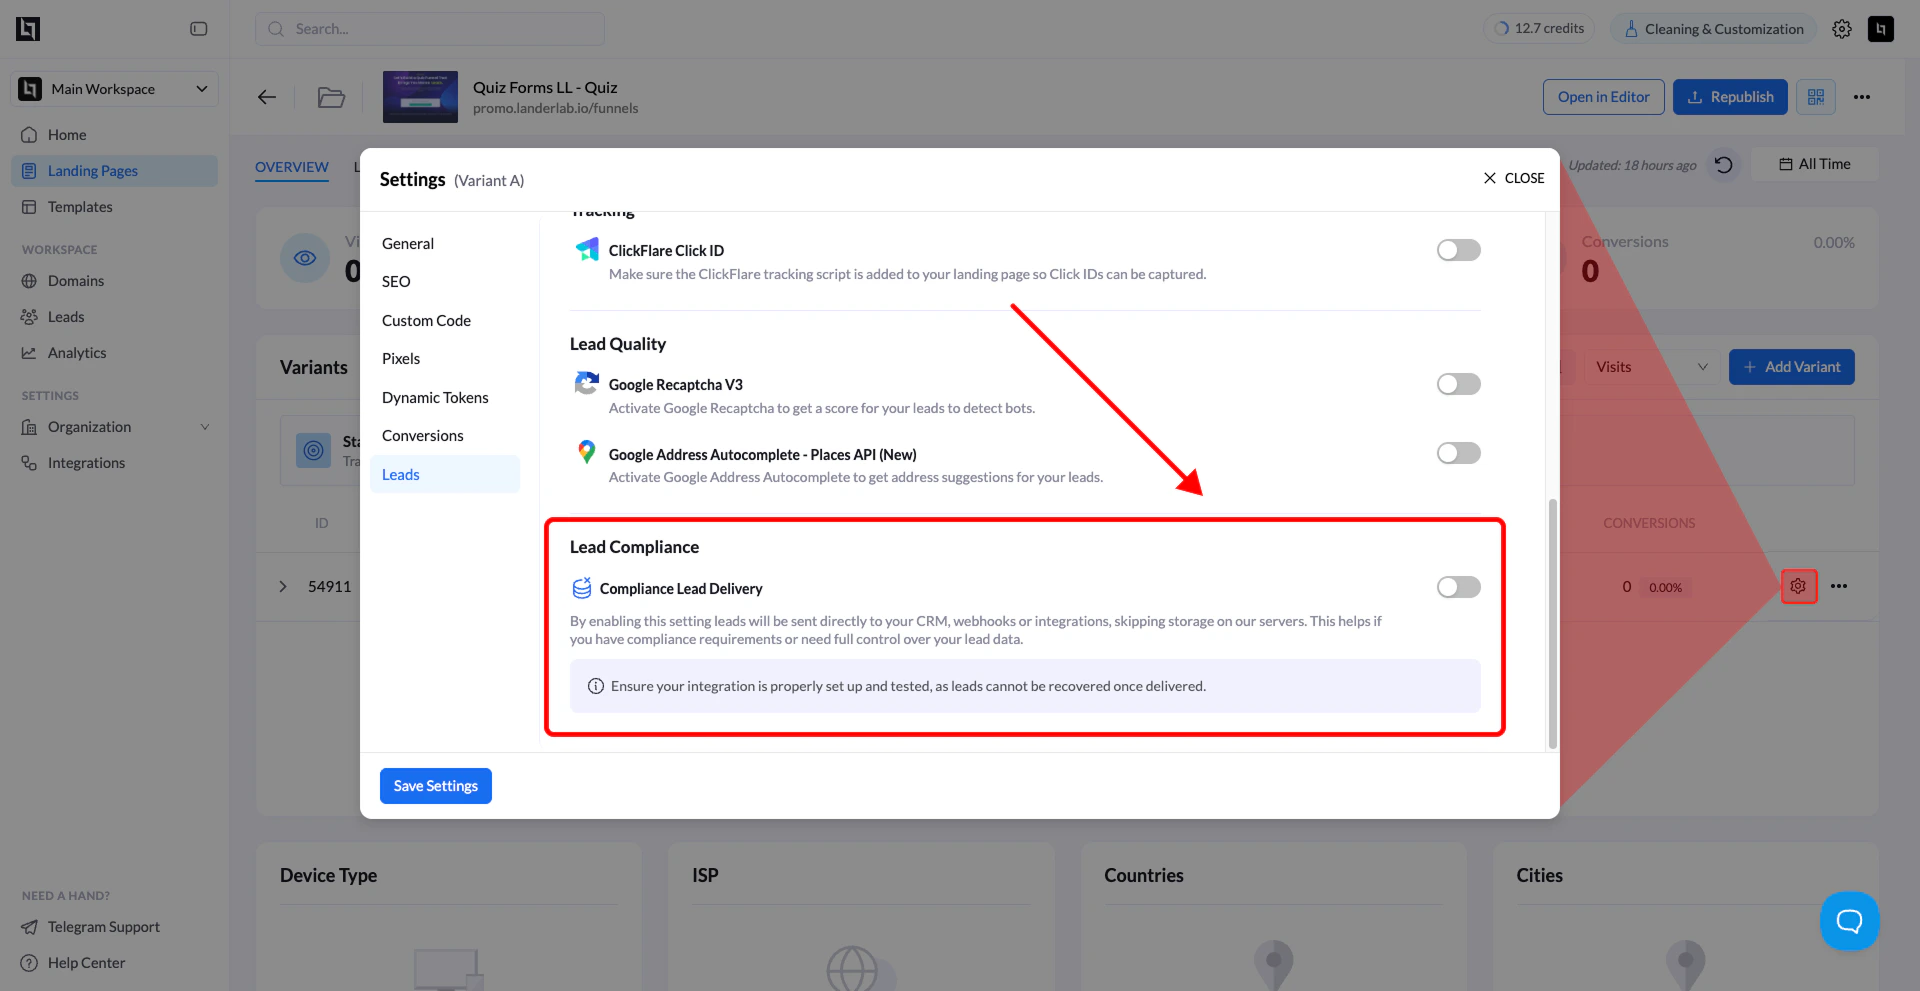The width and height of the screenshot is (1920, 991).
Task: Click the Add Variant button
Action: pos(1792,367)
